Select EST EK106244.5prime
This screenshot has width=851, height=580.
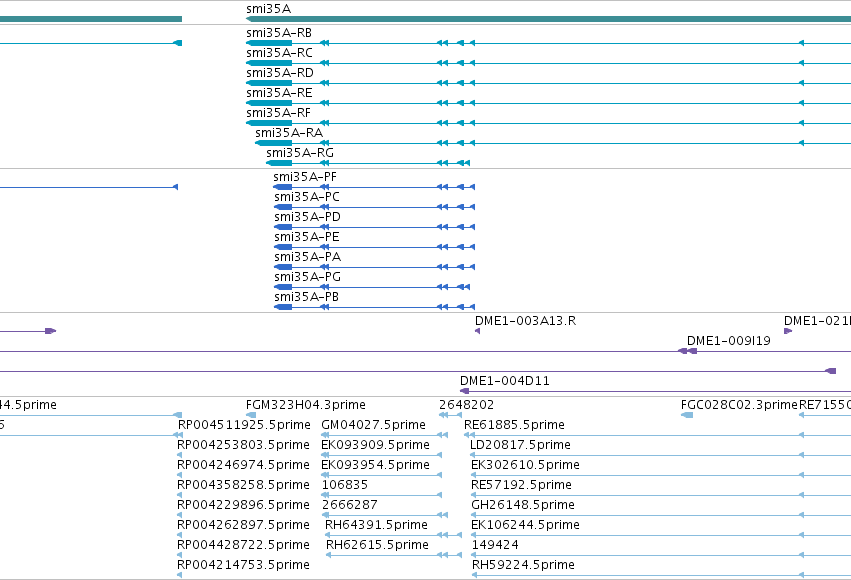(x=525, y=526)
